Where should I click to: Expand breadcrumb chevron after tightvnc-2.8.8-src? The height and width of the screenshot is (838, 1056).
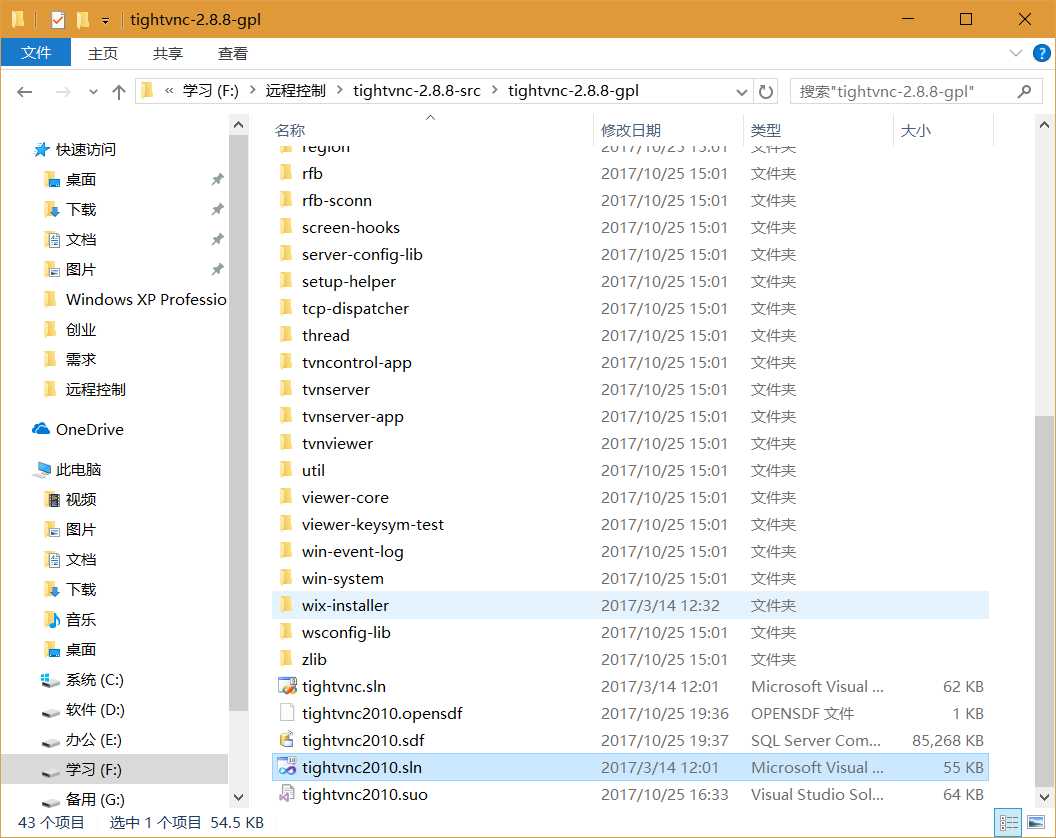[x=494, y=90]
